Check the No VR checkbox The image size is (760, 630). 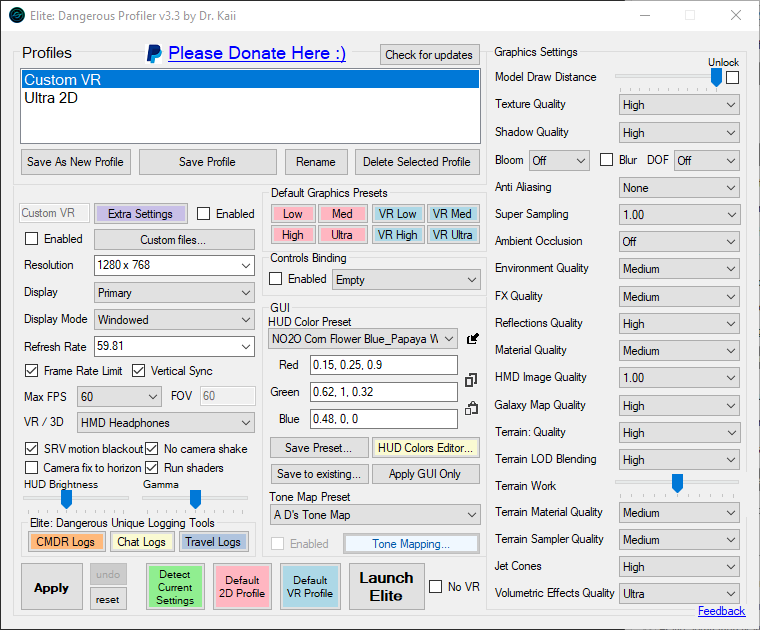point(436,586)
